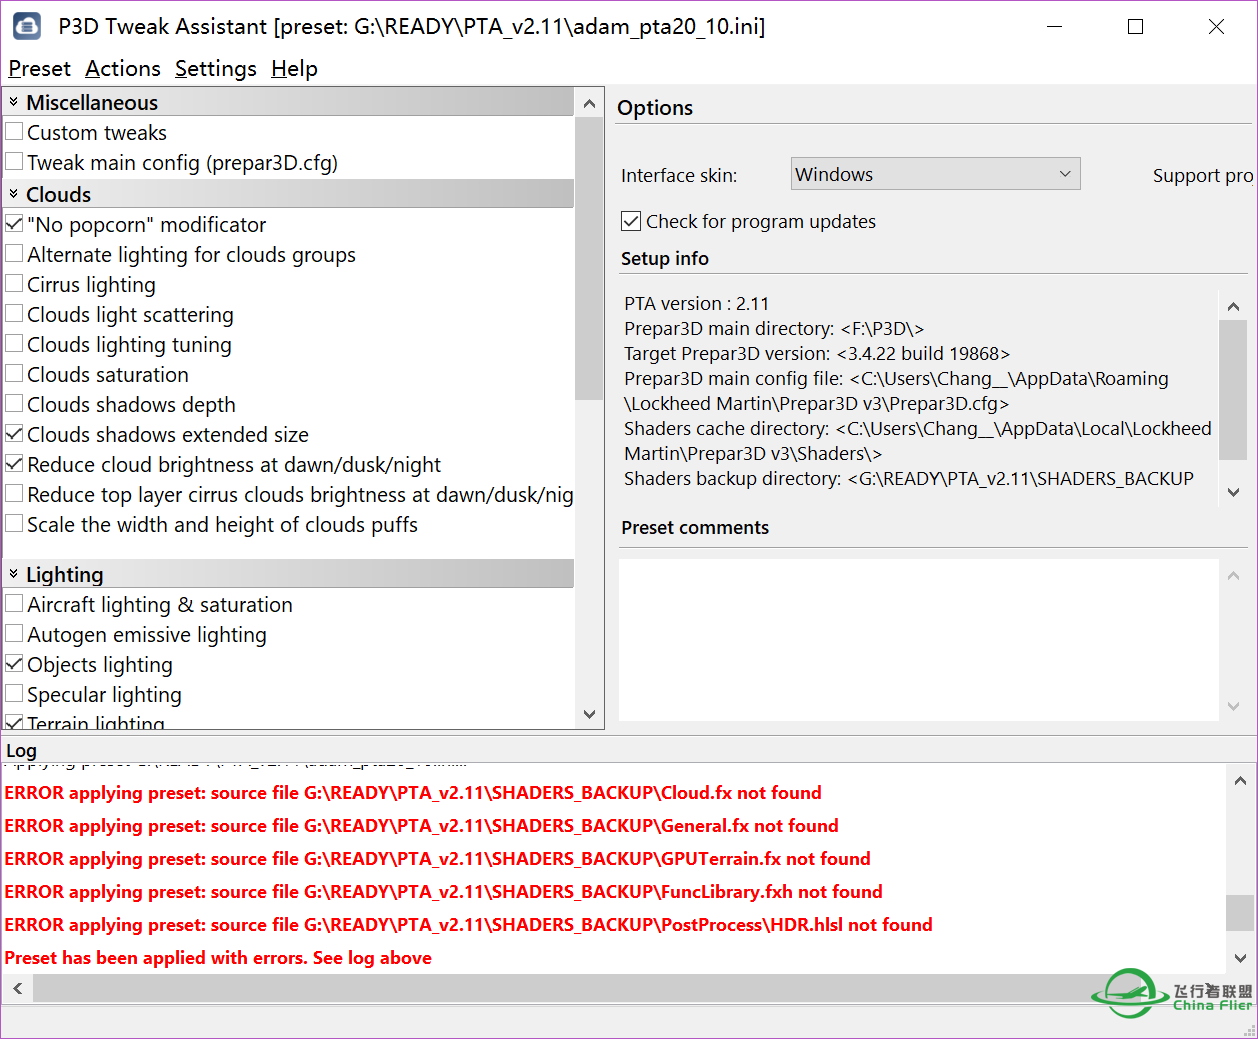The image size is (1258, 1039).
Task: Collapse the Lighting section
Action: tap(13, 574)
